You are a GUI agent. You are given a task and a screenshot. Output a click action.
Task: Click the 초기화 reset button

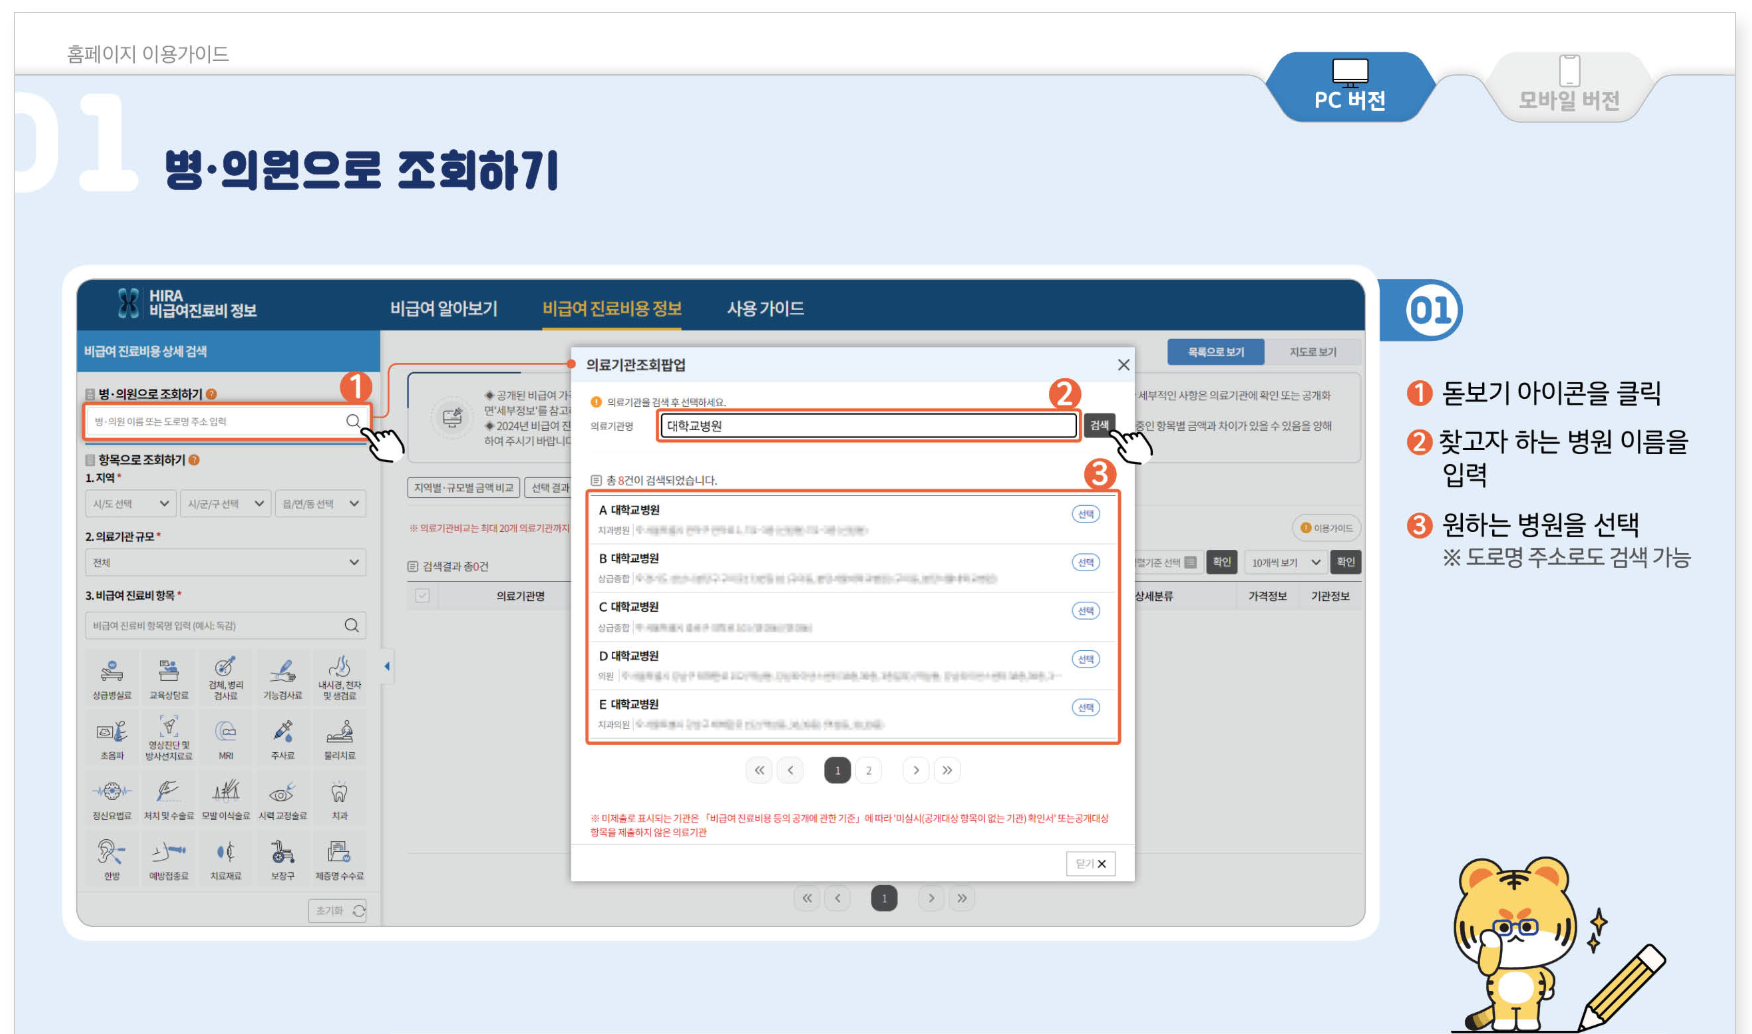pyautogui.click(x=338, y=911)
